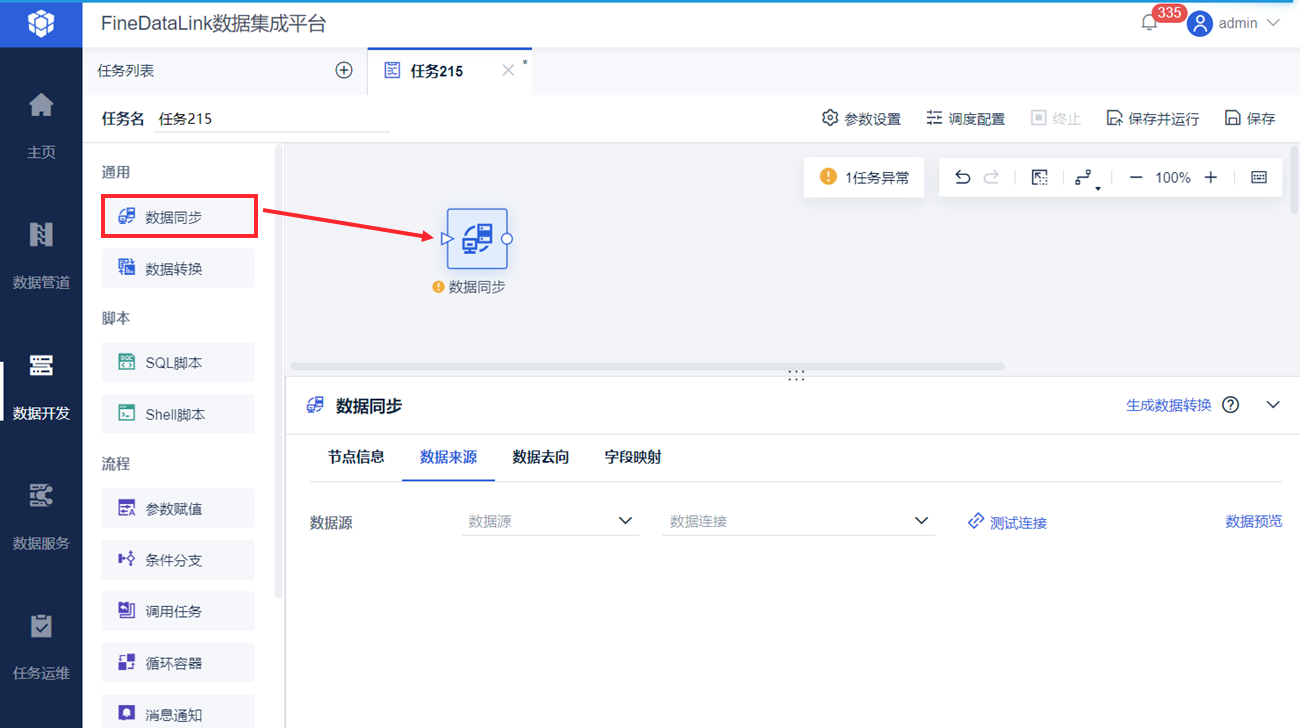Click 保存并运行 to save and run
1300x728 pixels.
pos(1152,119)
